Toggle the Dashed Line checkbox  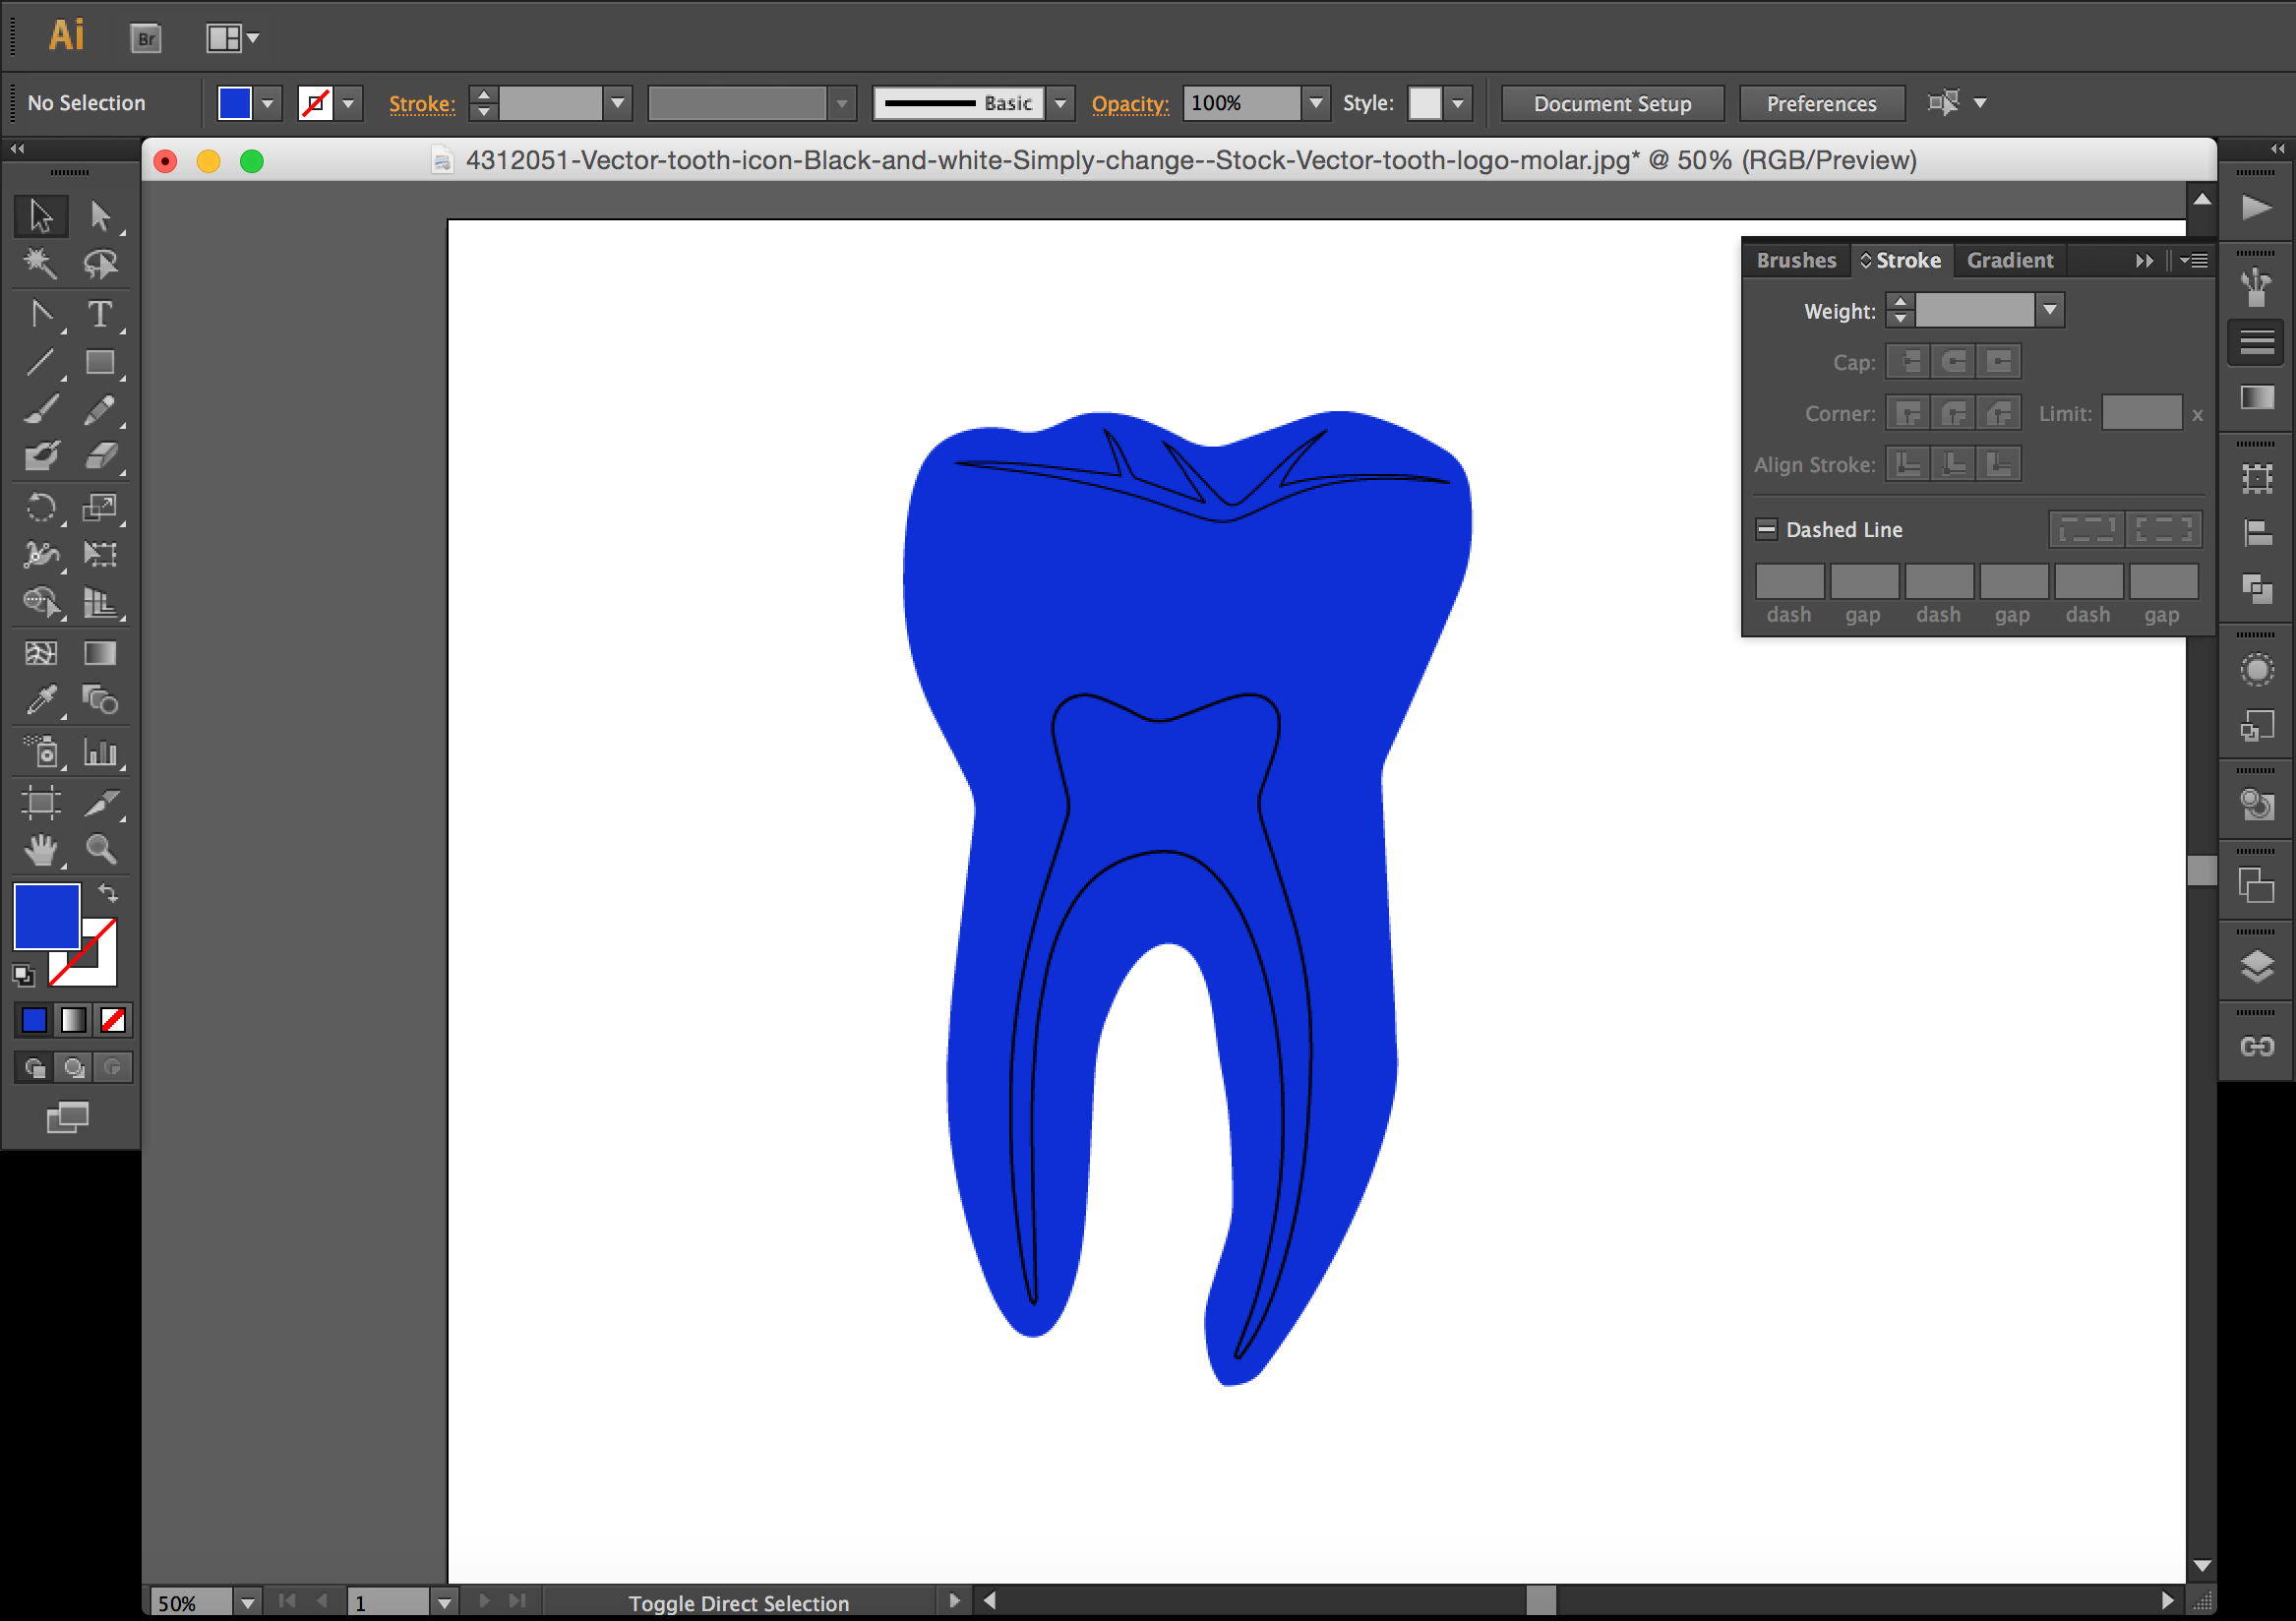(1767, 529)
